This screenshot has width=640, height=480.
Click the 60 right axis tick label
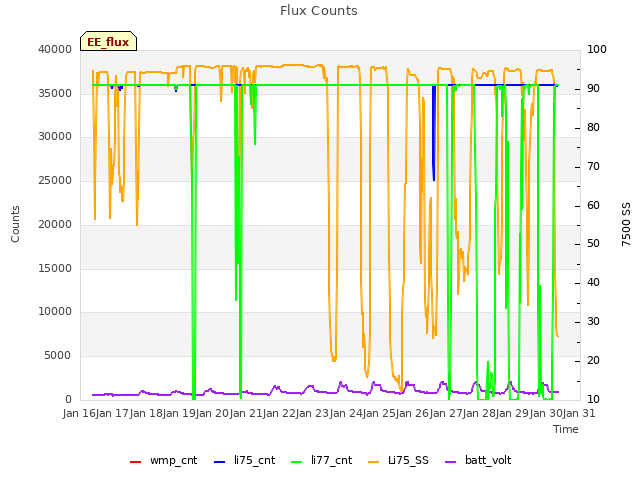593,205
